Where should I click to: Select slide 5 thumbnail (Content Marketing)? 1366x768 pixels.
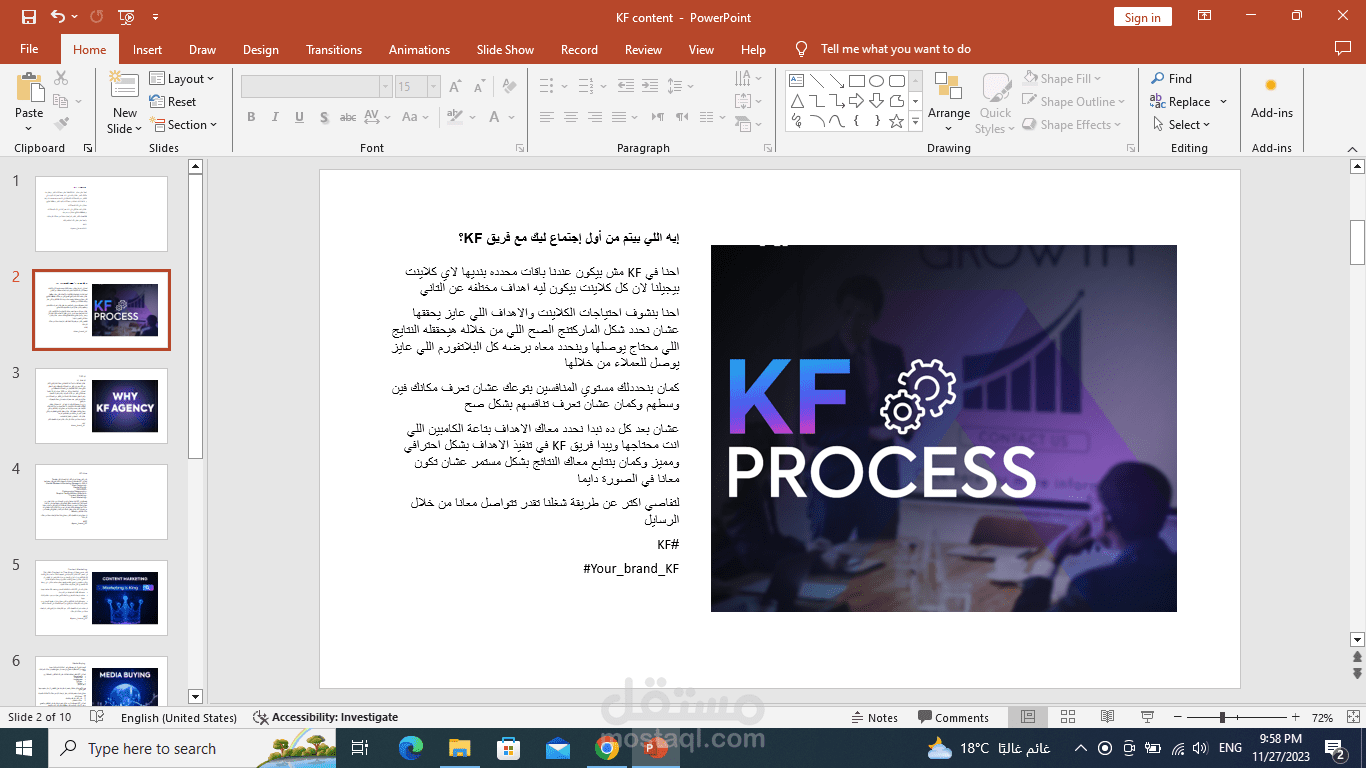point(101,597)
